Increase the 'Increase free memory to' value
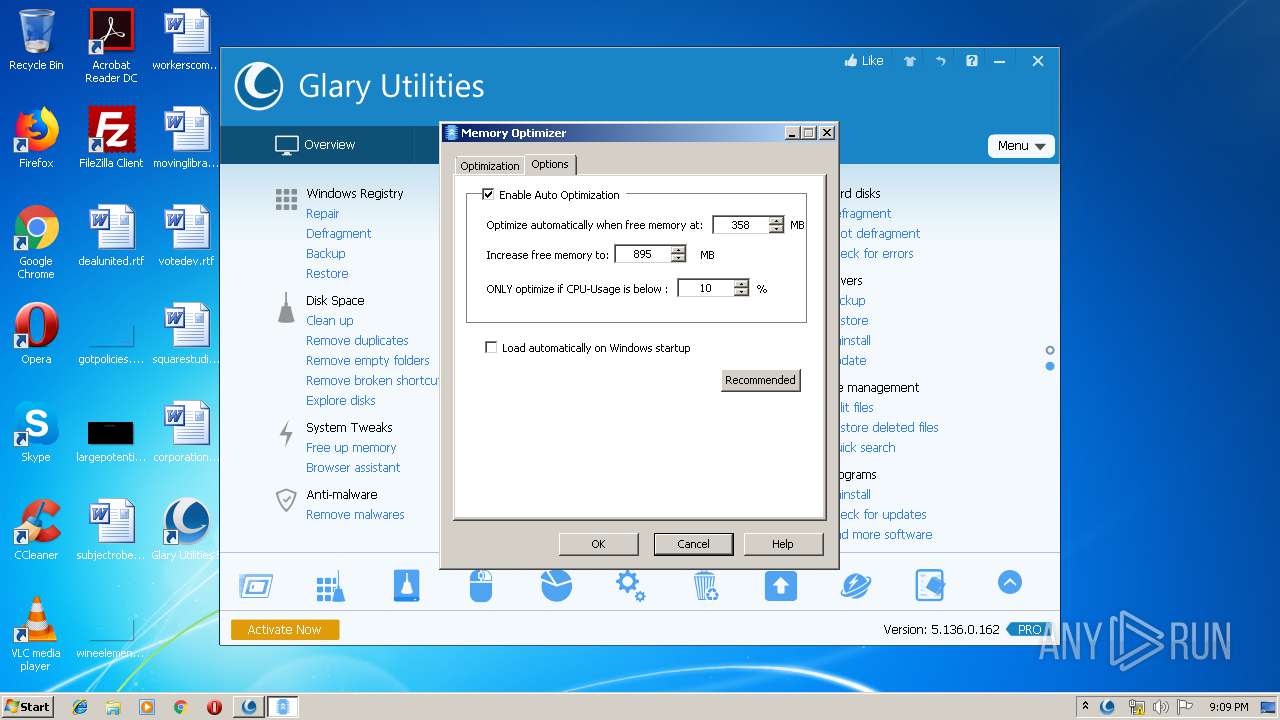This screenshot has width=1280, height=720. point(679,250)
